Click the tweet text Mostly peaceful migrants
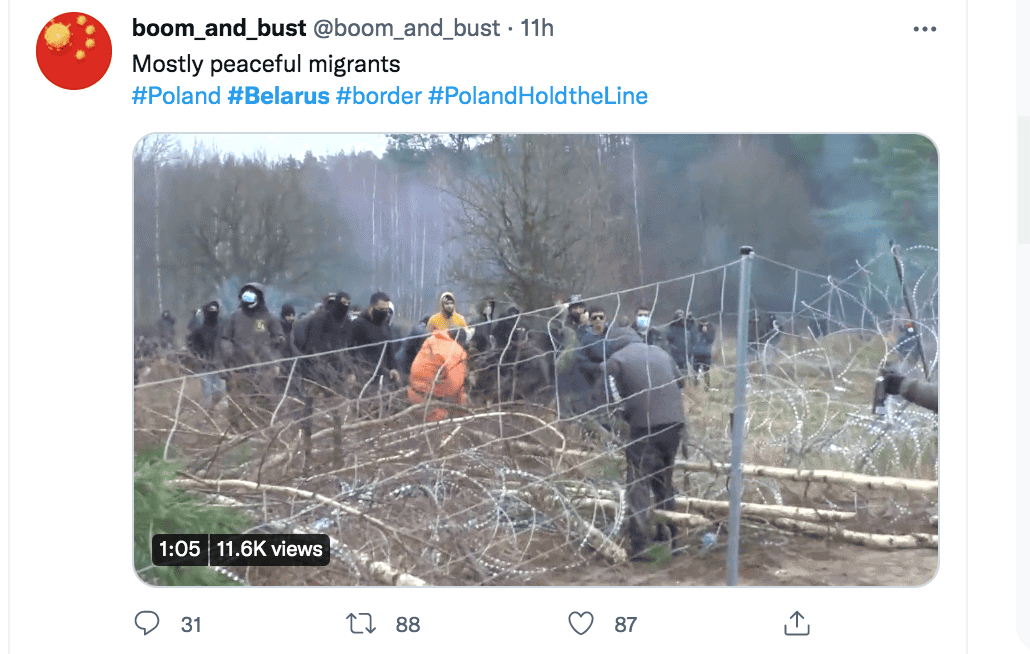1030x654 pixels. 266,64
